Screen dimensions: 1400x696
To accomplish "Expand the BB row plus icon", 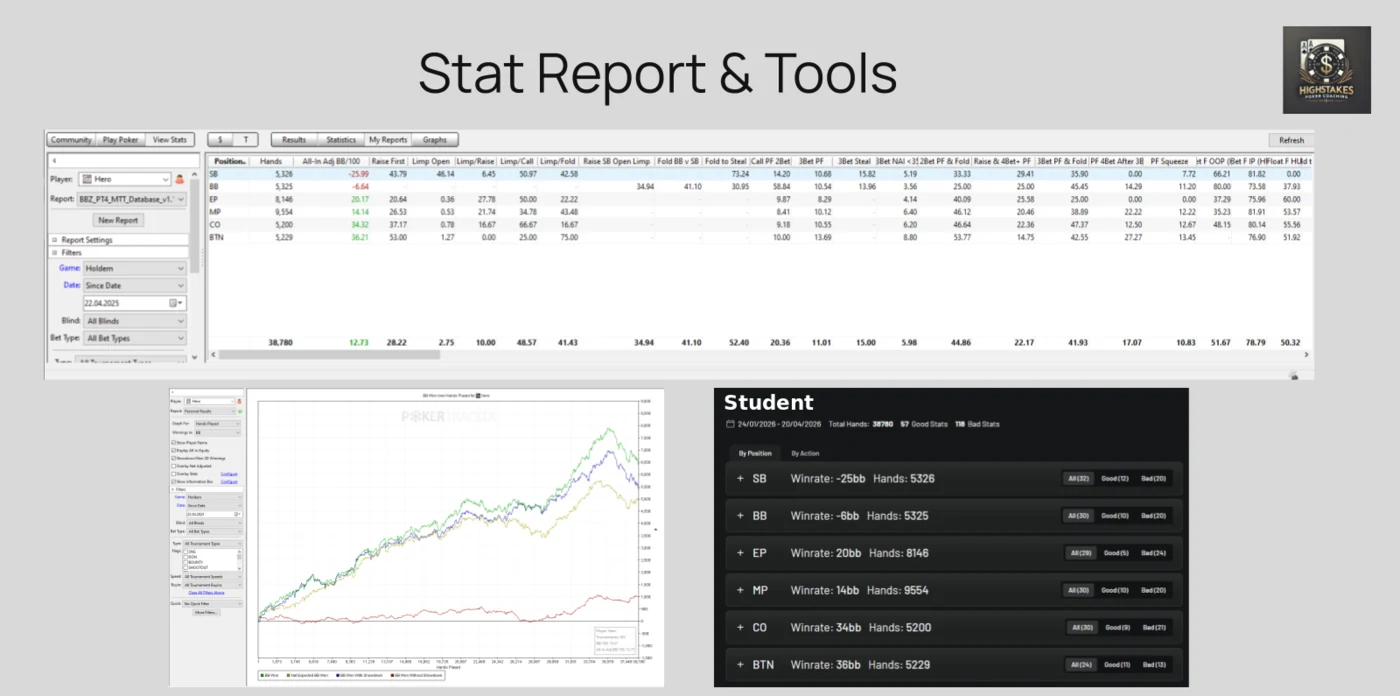I will [741, 516].
